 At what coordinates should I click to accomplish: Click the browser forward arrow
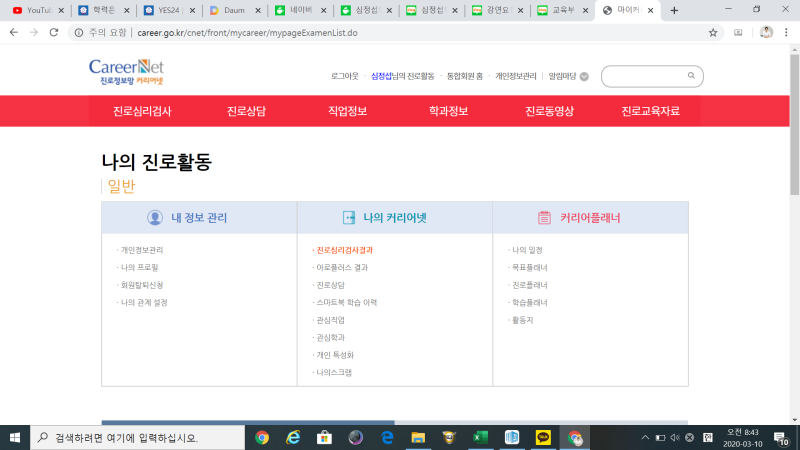[34, 33]
